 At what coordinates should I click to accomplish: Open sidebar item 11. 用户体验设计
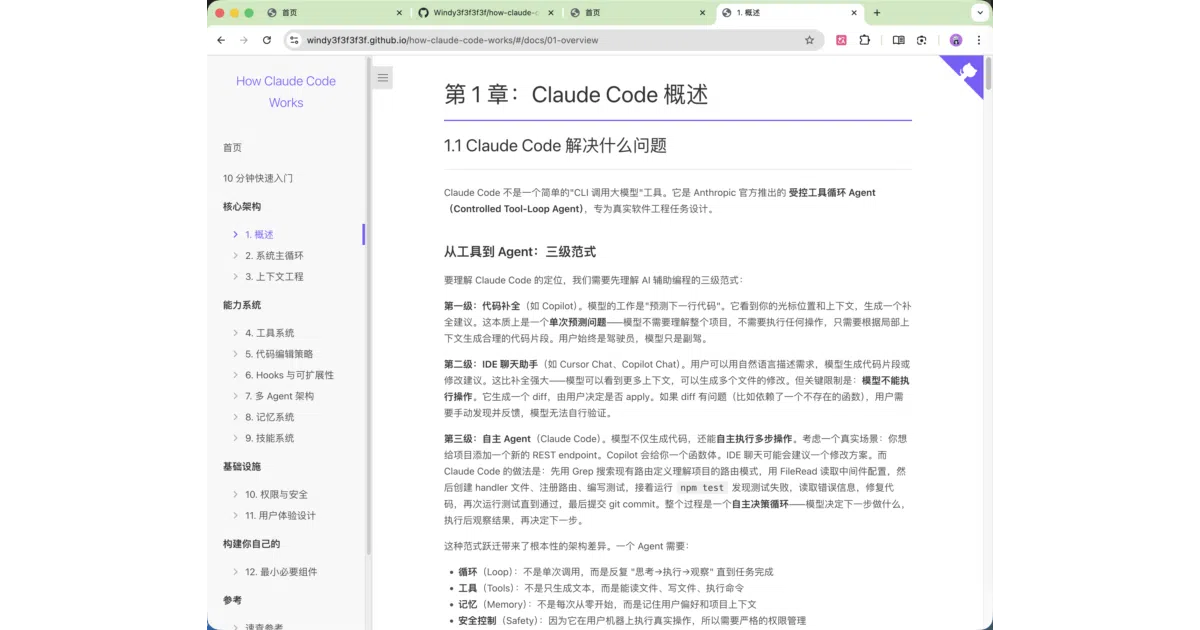click(x=281, y=515)
